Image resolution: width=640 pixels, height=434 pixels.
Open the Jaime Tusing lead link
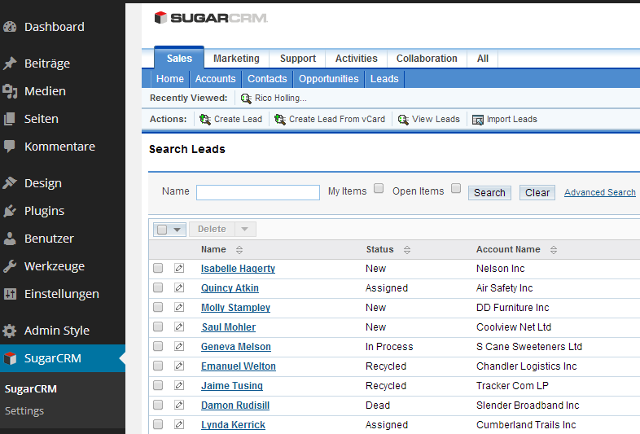click(x=232, y=385)
